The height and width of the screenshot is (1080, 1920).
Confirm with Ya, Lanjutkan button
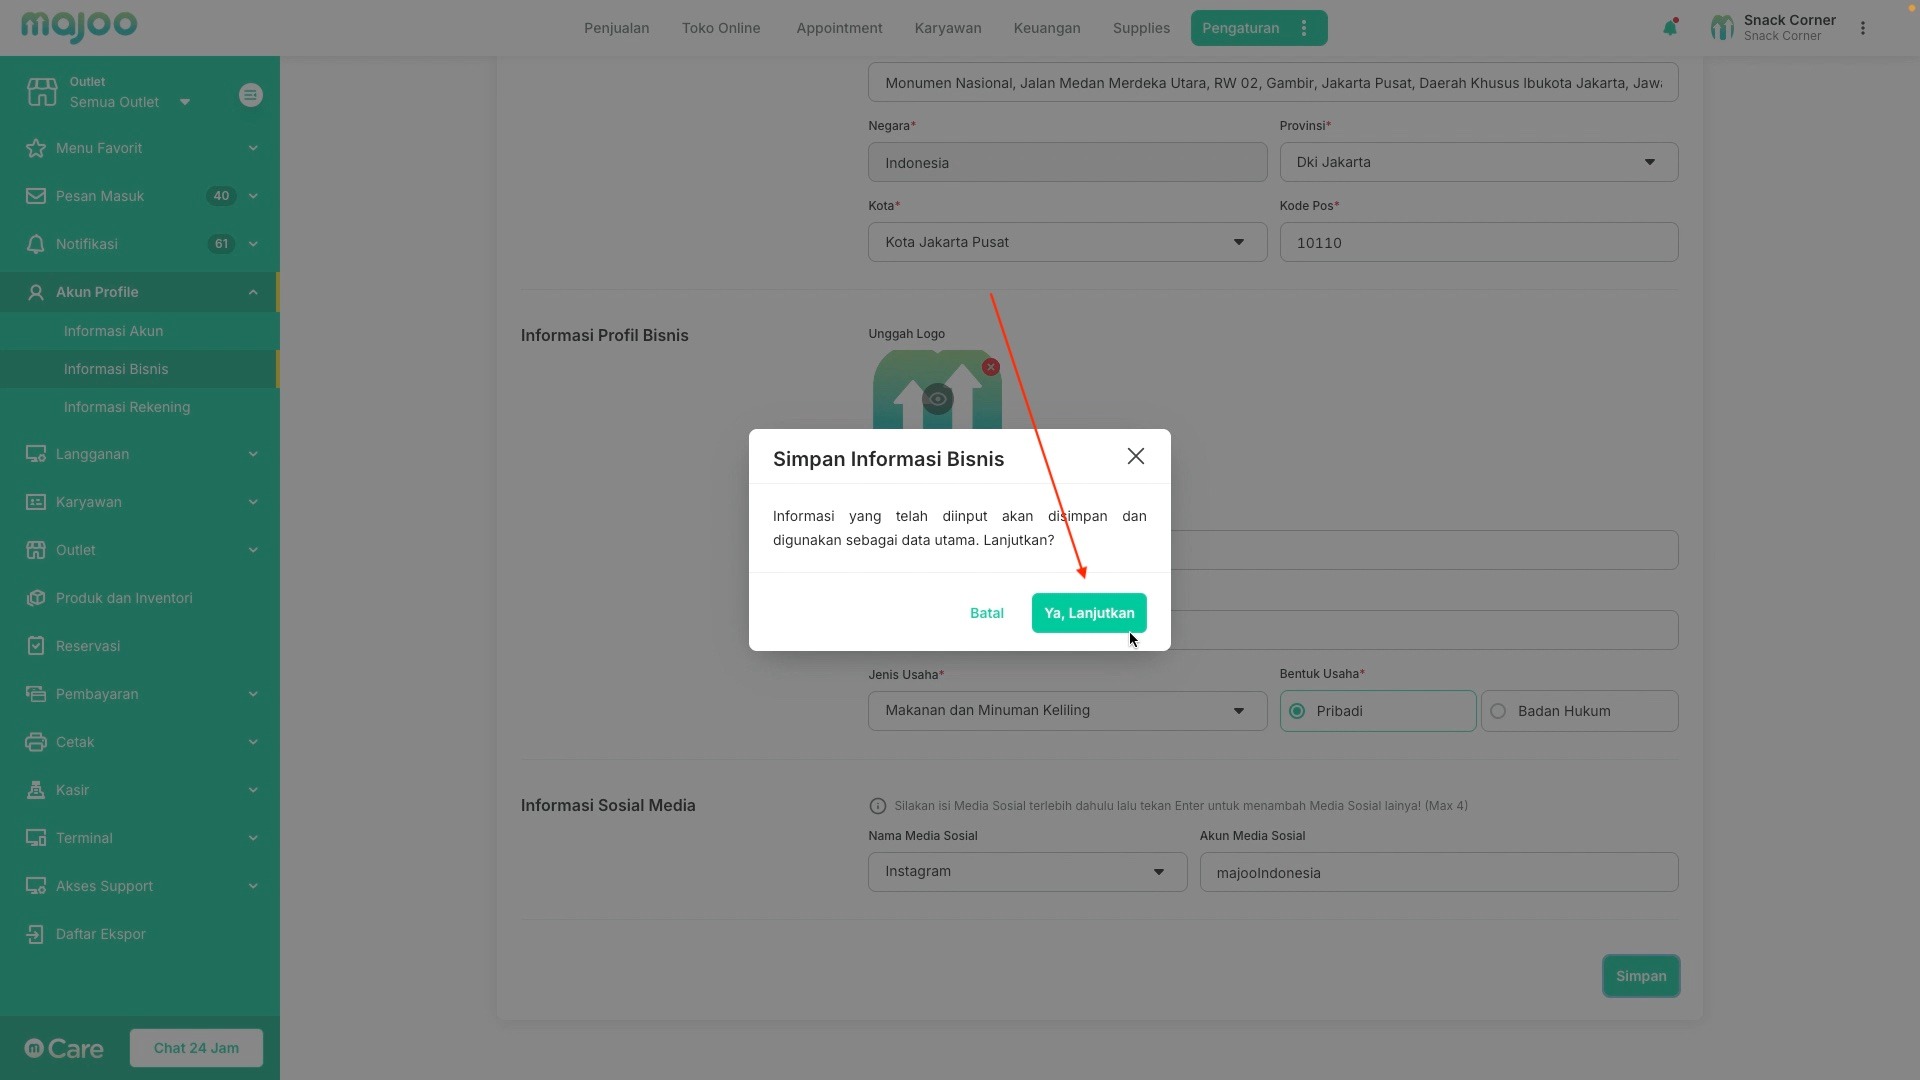coord(1088,613)
